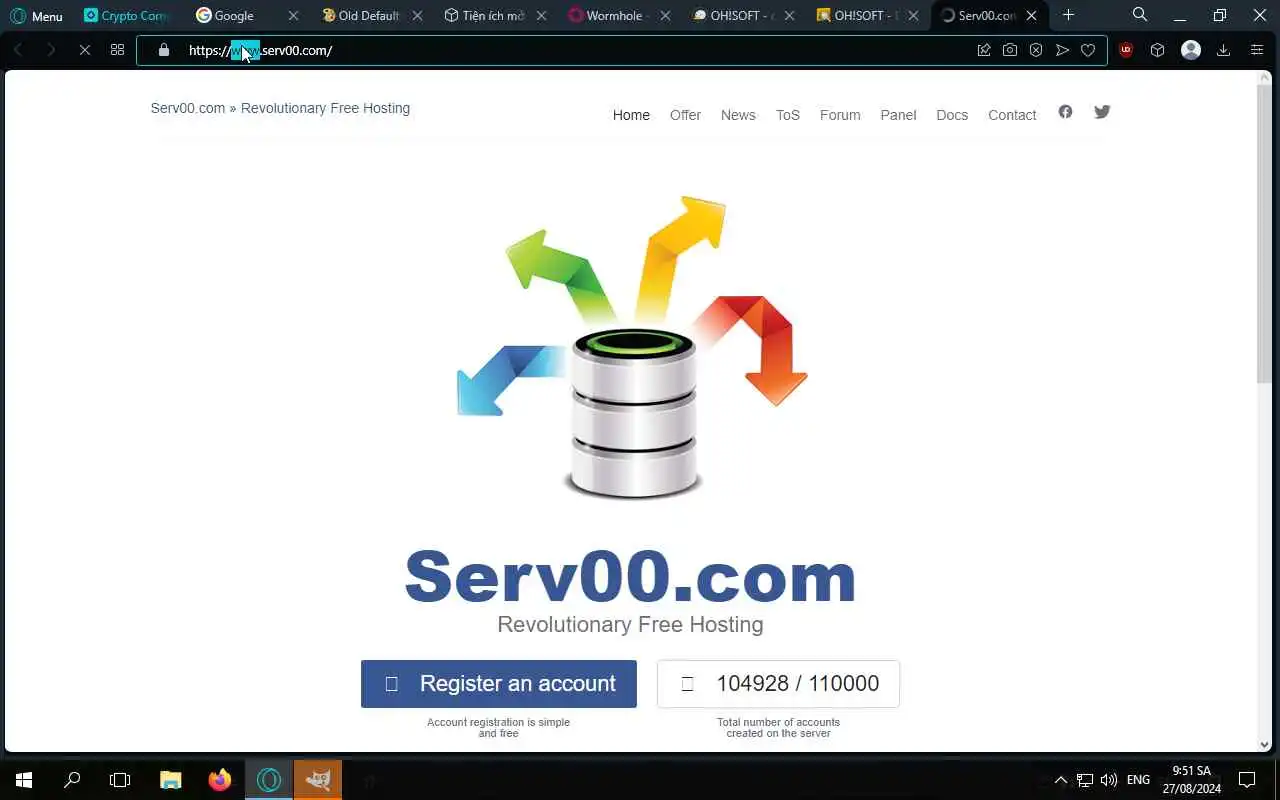Open the Docs link
Image resolution: width=1280 pixels, height=800 pixels.
click(952, 115)
